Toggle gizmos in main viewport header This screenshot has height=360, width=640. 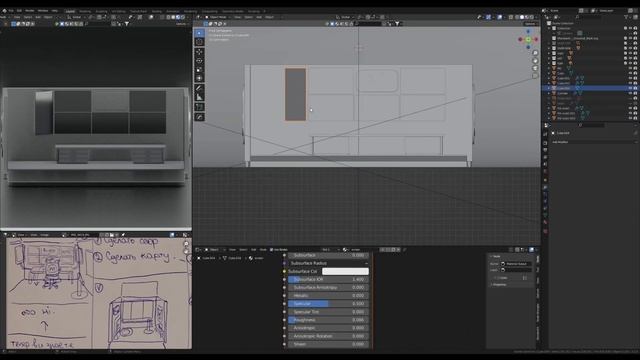(x=489, y=17)
